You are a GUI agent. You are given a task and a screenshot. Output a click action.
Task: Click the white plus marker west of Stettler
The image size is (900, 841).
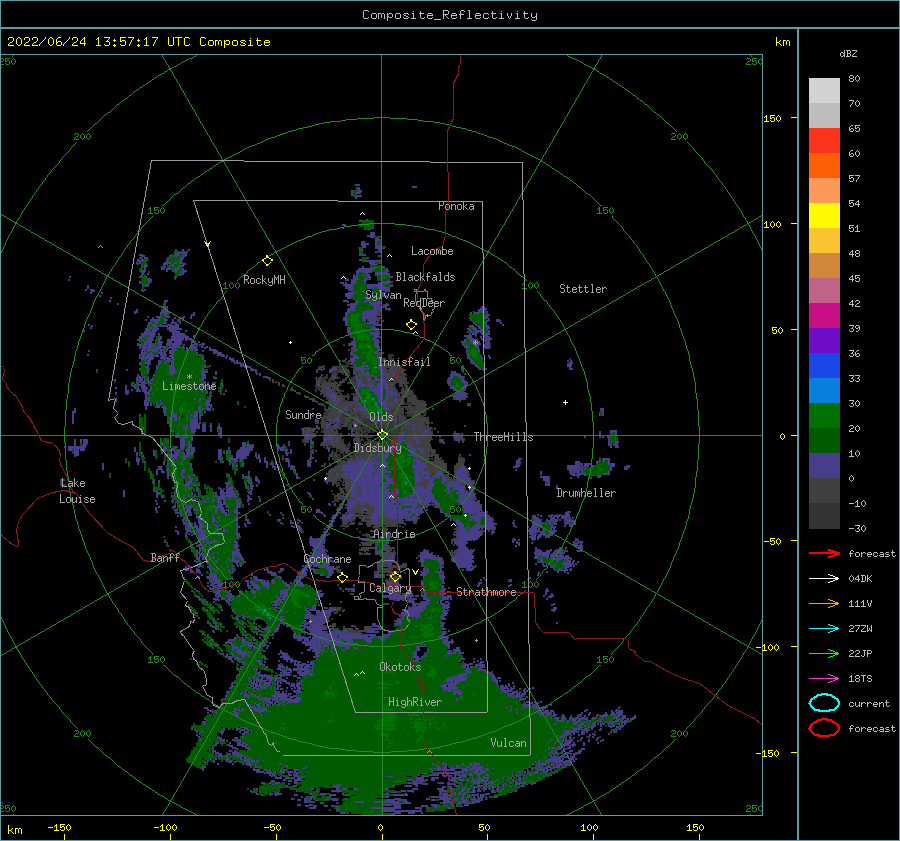click(x=565, y=402)
